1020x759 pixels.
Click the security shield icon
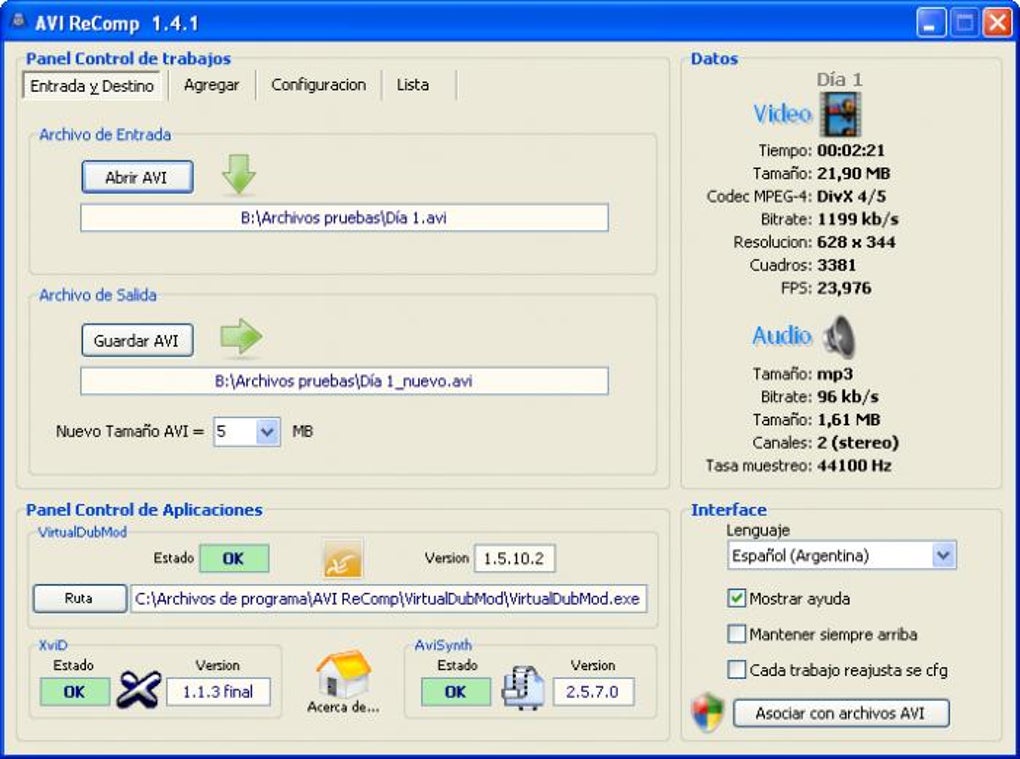tap(708, 713)
